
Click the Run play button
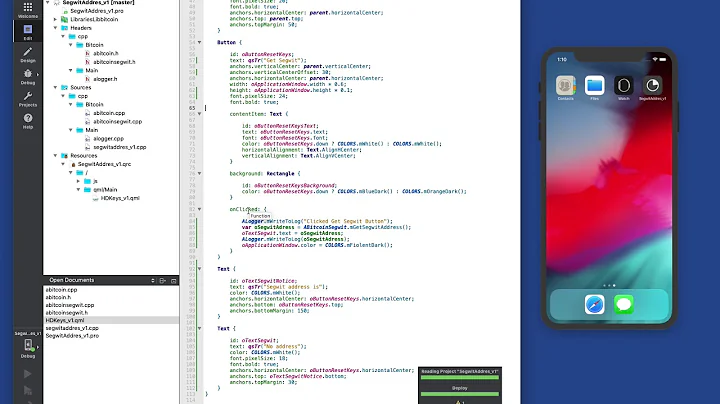pyautogui.click(x=28, y=374)
